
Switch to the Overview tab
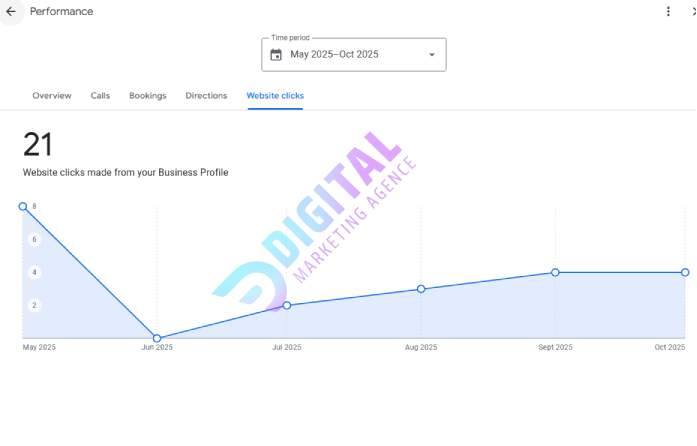[52, 96]
